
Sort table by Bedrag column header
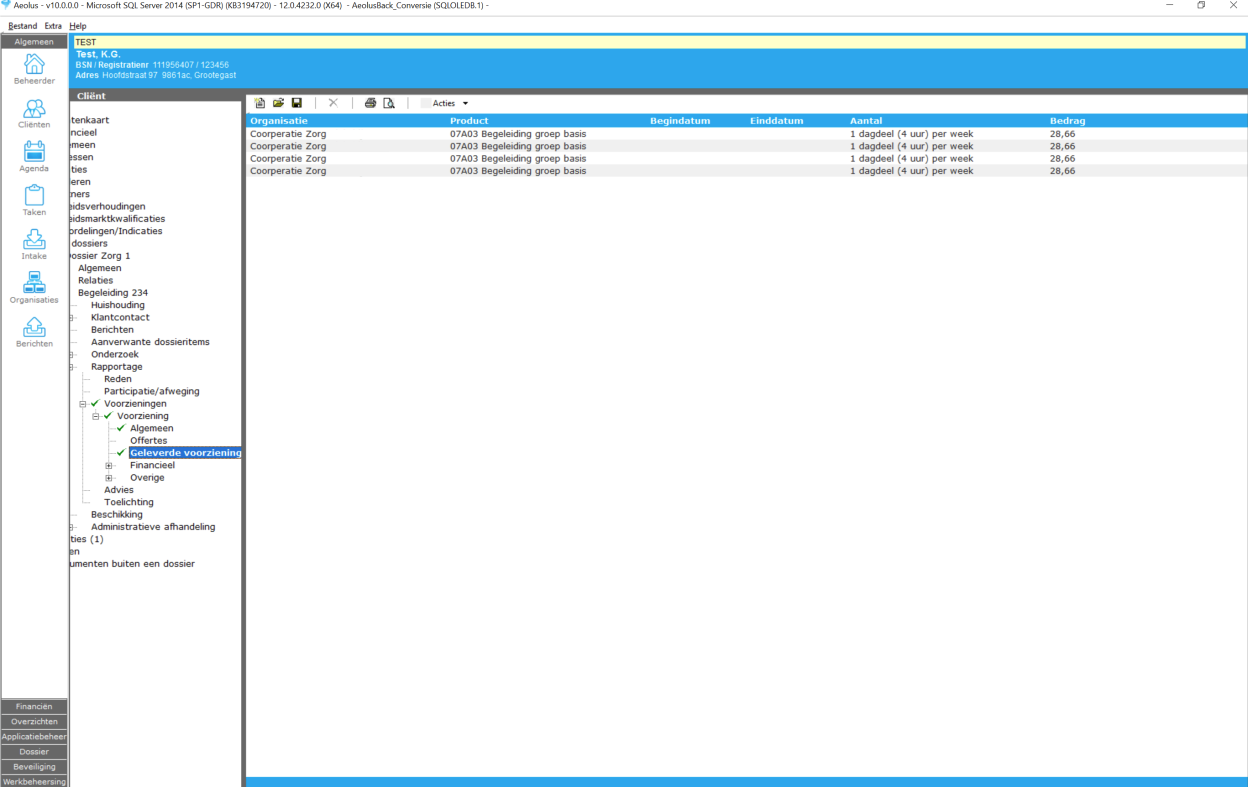pyautogui.click(x=1067, y=121)
